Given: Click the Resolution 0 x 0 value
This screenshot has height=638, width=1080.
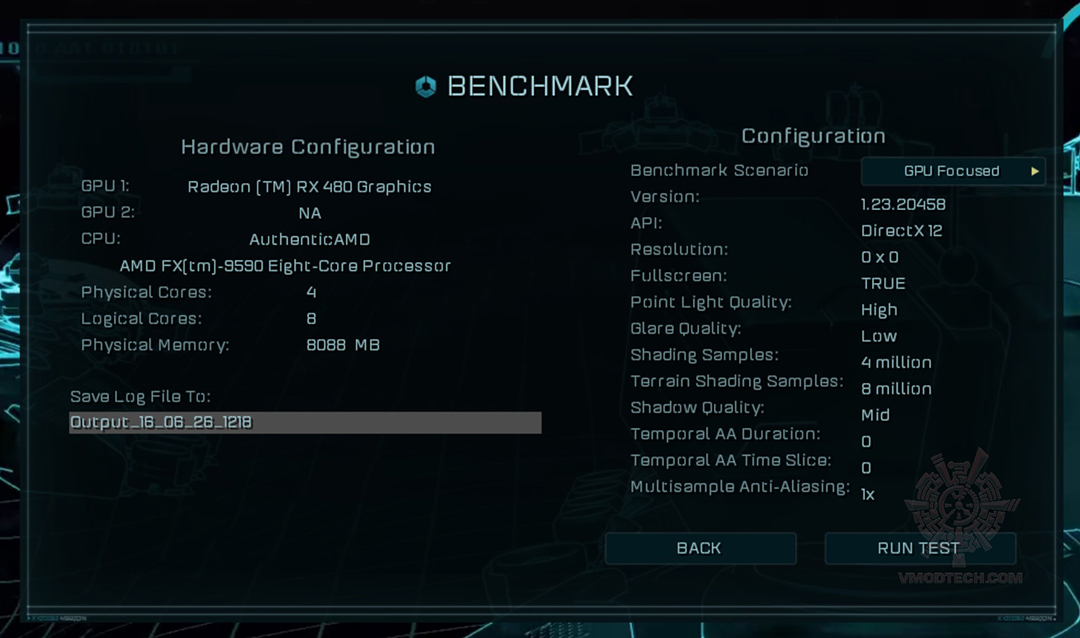Looking at the screenshot, I should point(880,257).
